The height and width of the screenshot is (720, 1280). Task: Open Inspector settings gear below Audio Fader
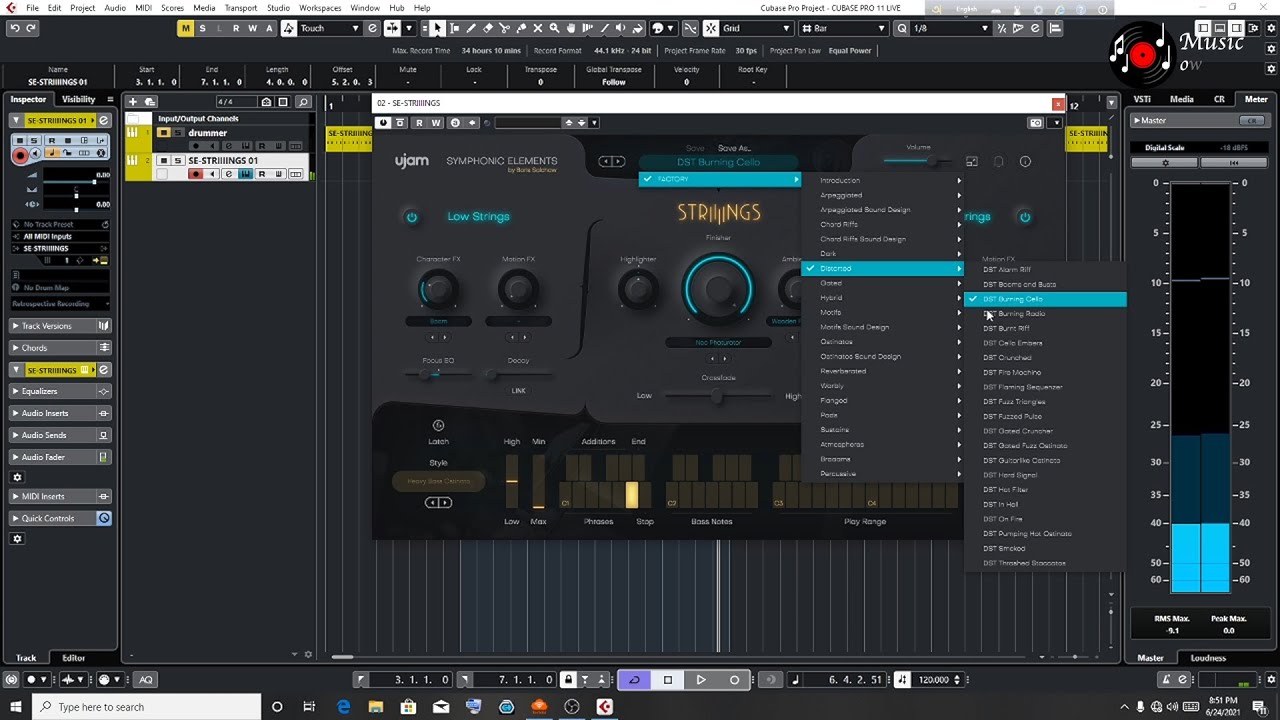click(17, 477)
